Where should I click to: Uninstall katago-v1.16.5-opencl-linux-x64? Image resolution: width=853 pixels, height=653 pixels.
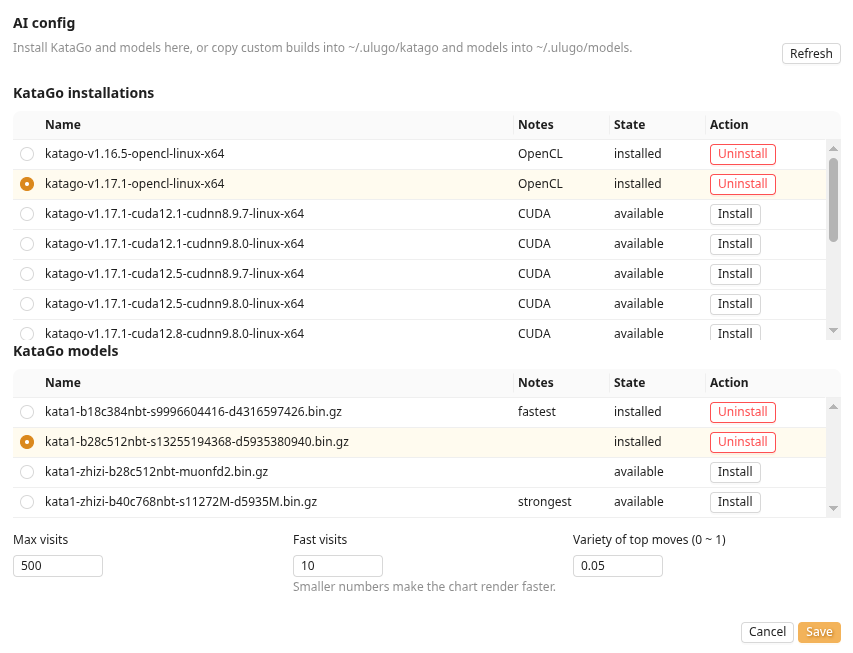pos(743,154)
